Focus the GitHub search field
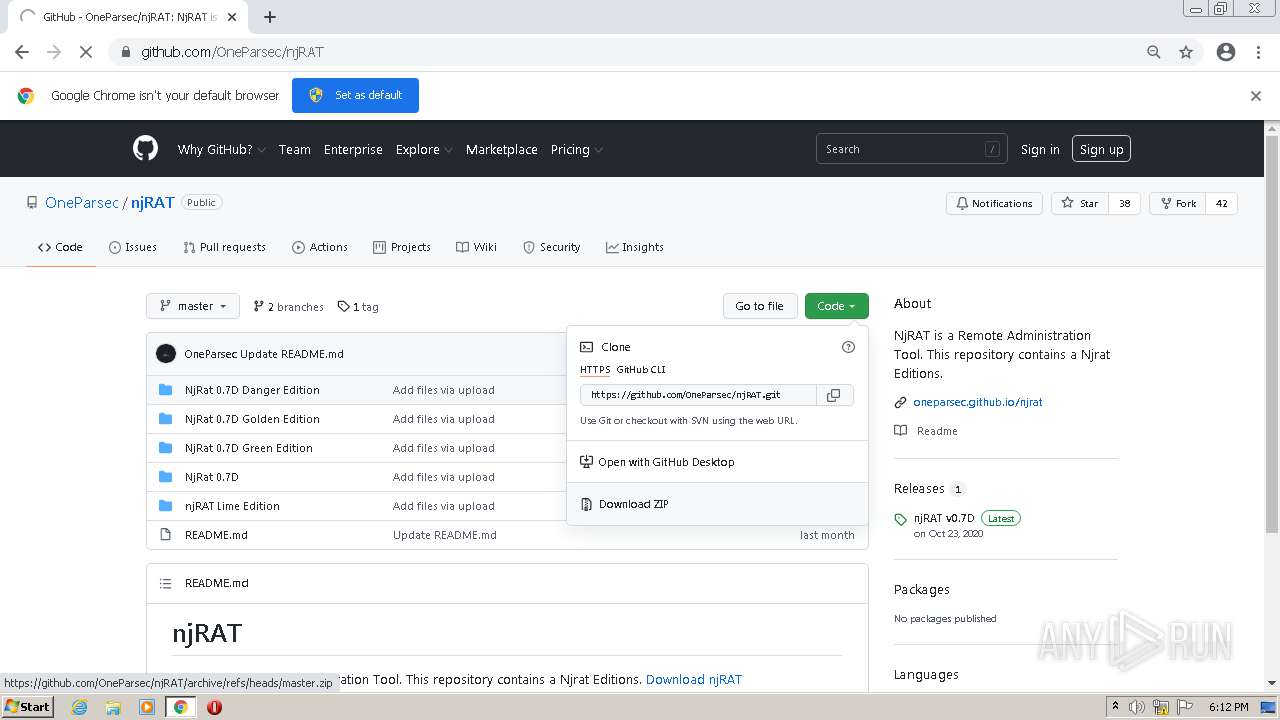This screenshot has height=720, width=1280. click(x=911, y=149)
